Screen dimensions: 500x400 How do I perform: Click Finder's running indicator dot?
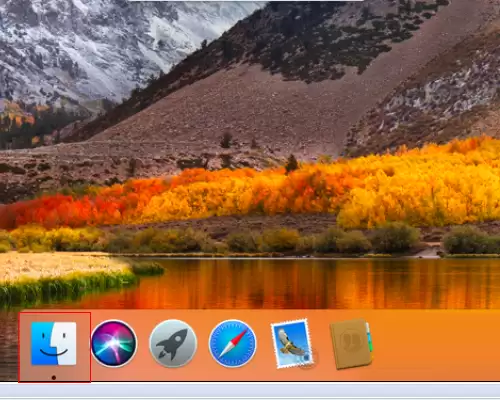click(54, 377)
